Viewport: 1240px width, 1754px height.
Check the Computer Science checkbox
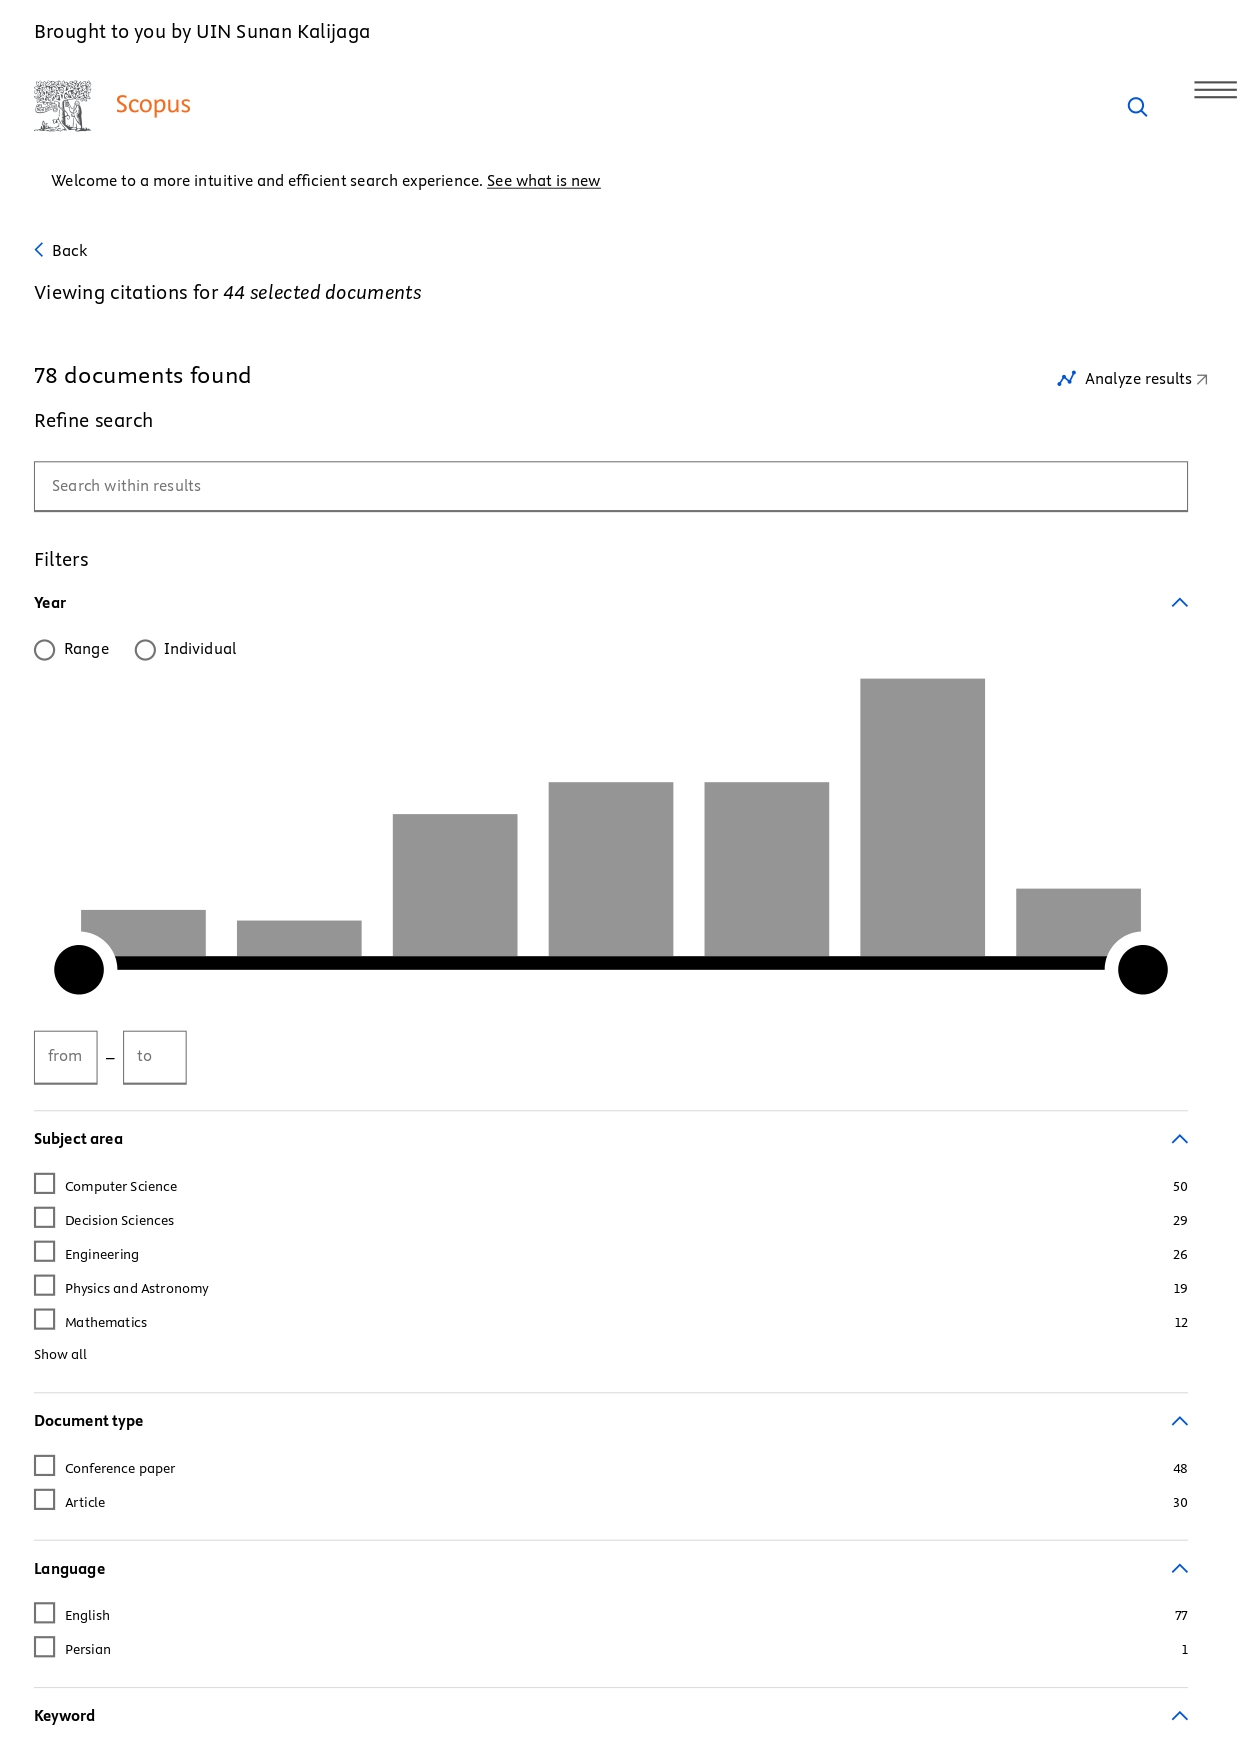45,1184
